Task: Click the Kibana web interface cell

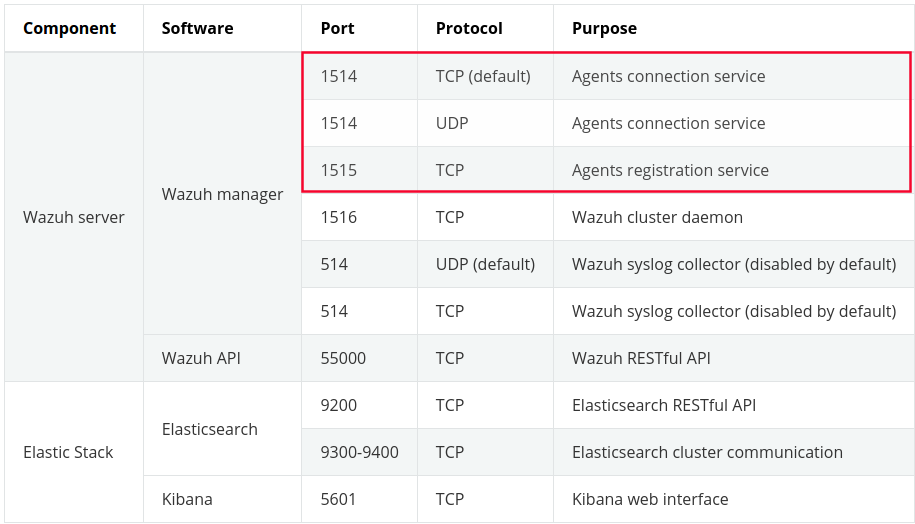Action: point(650,499)
